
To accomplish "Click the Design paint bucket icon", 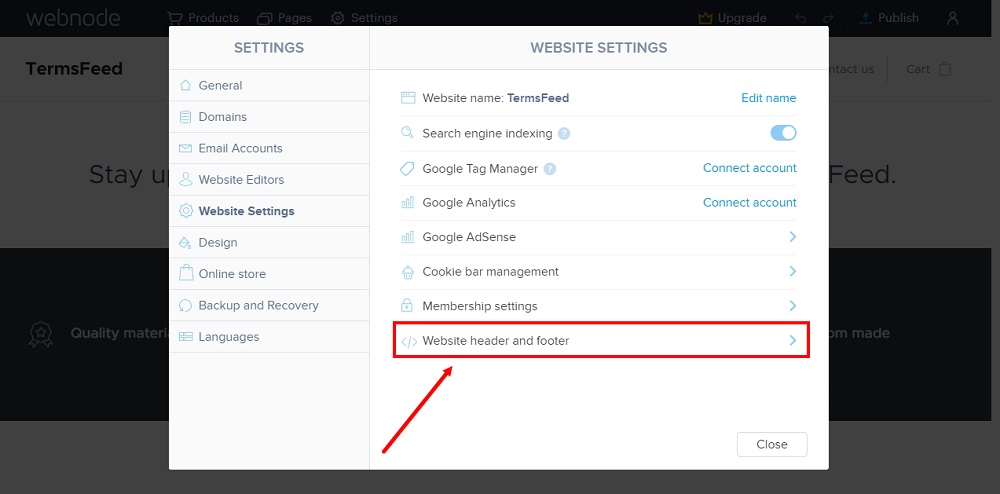I will pos(186,242).
